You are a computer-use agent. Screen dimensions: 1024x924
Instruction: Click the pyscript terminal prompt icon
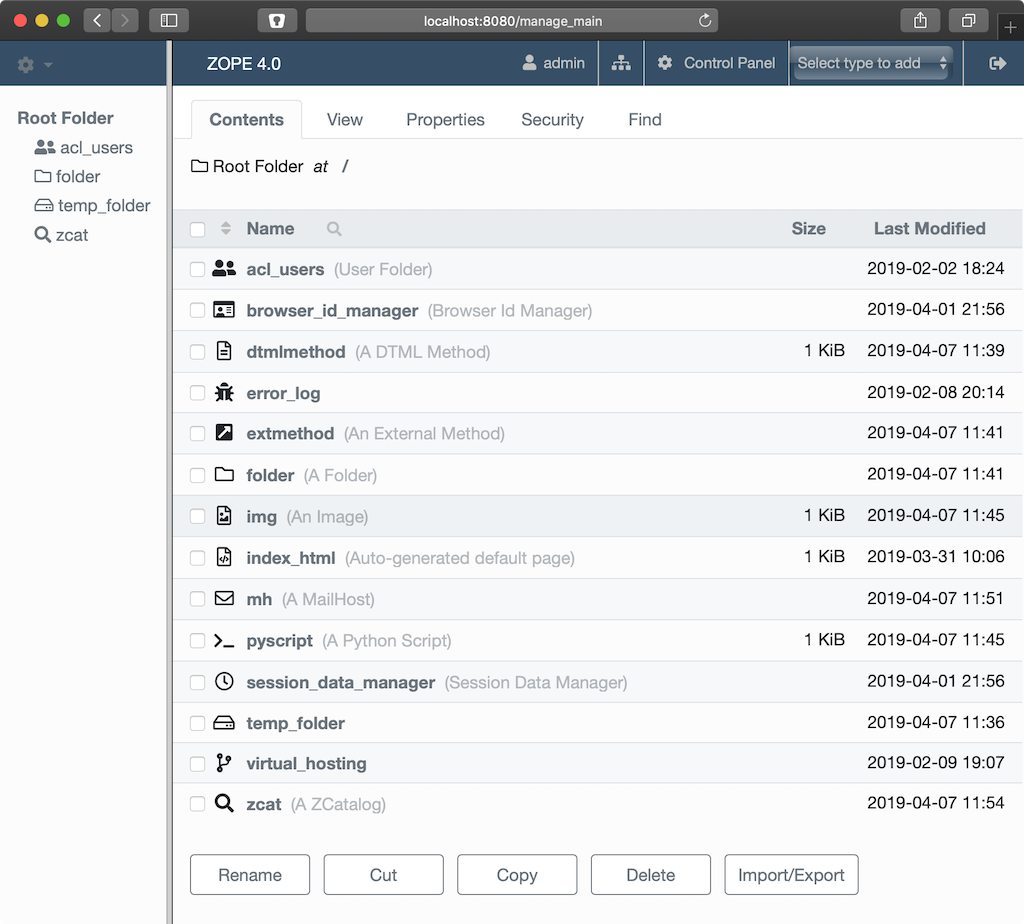coord(224,641)
